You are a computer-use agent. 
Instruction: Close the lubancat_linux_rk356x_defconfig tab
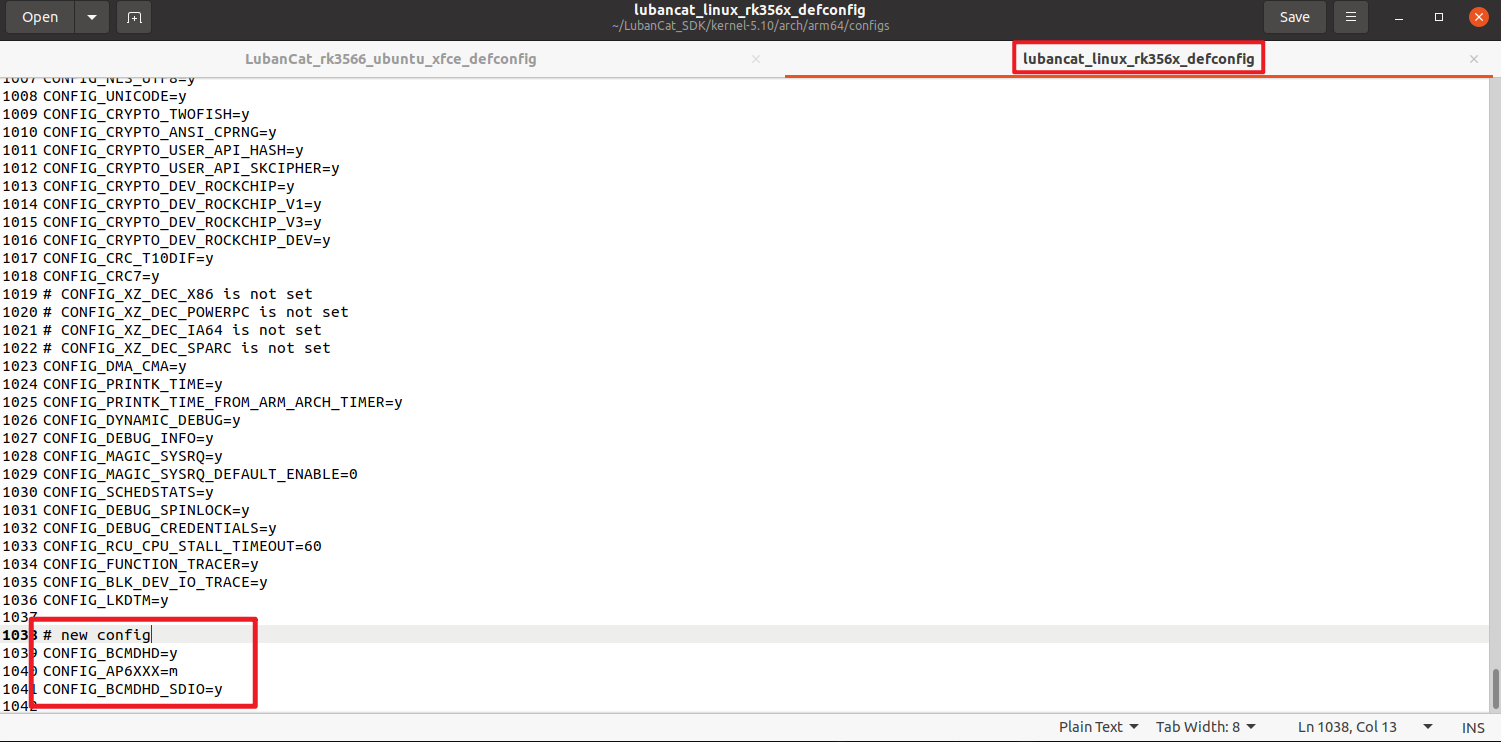pos(1473,59)
